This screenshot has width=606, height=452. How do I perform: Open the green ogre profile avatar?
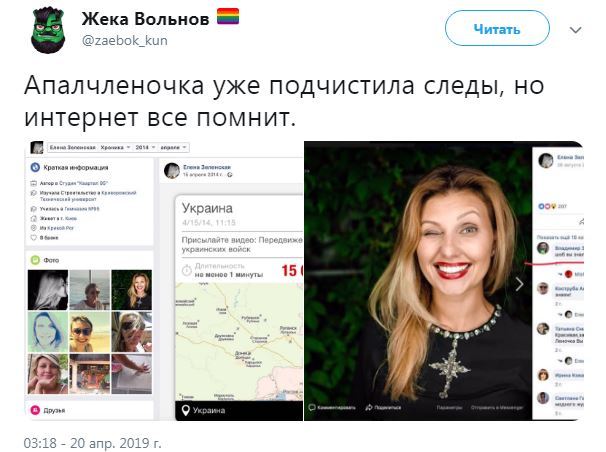[x=48, y=29]
